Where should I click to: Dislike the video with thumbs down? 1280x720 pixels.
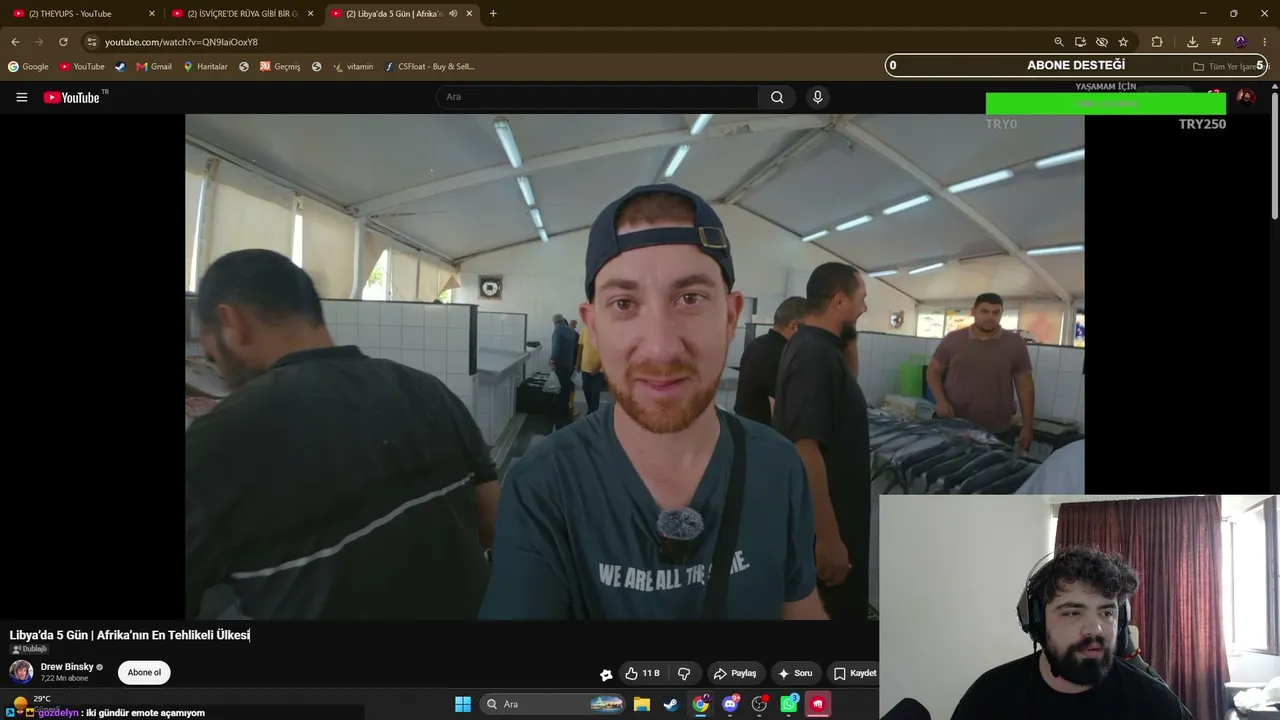click(x=684, y=673)
